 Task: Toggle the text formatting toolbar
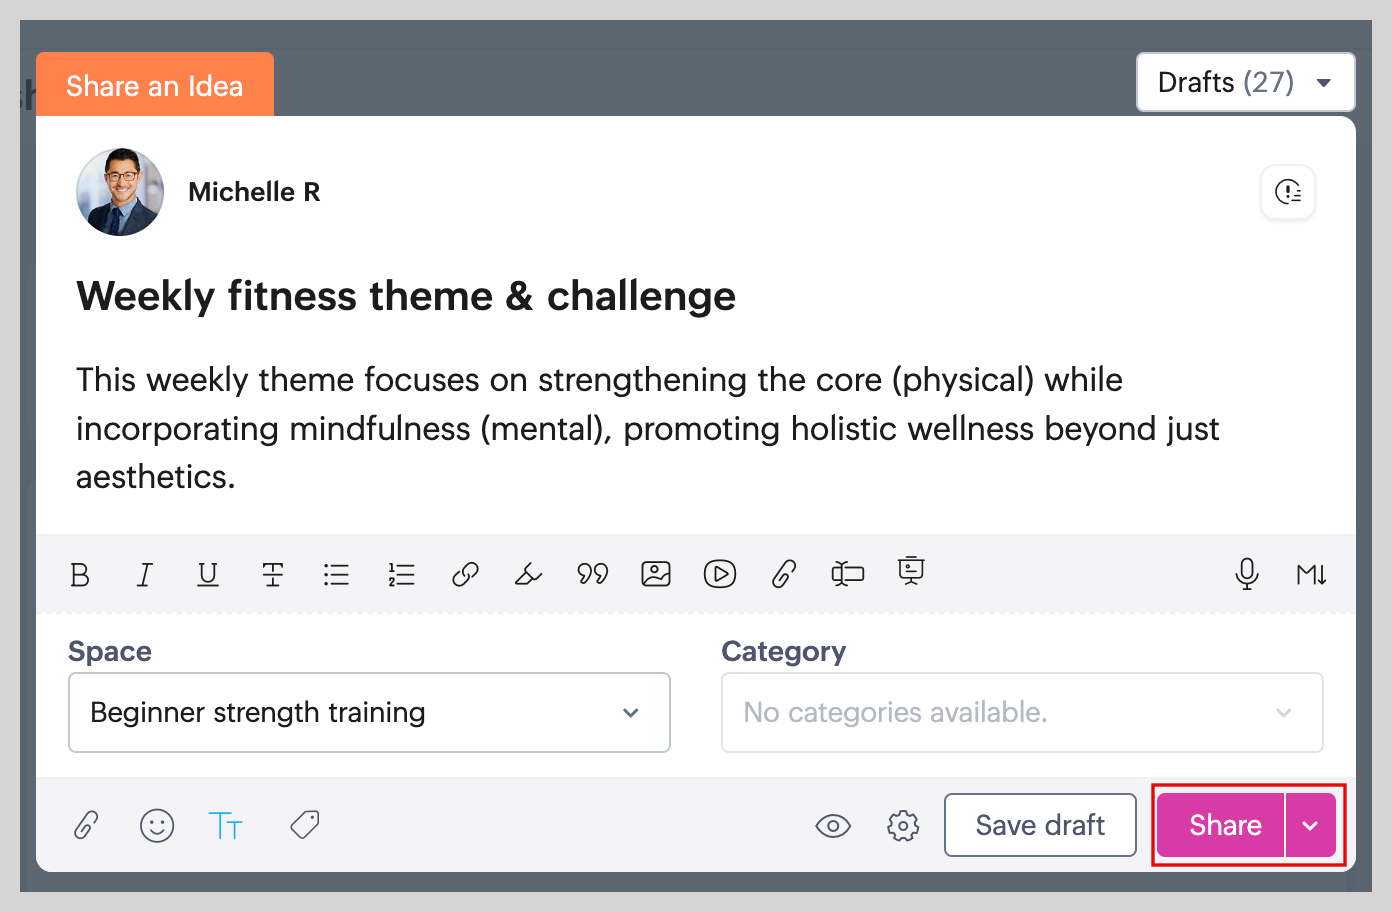tap(225, 826)
